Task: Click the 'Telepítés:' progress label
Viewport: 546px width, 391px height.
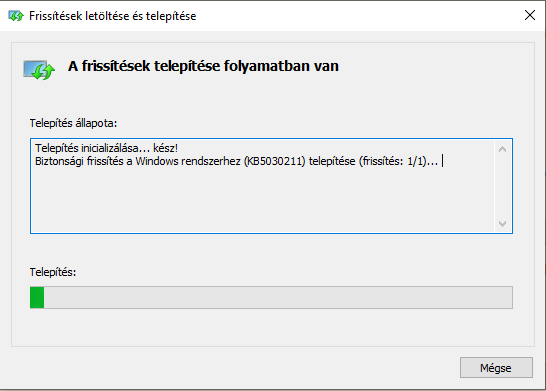Action: (x=53, y=272)
